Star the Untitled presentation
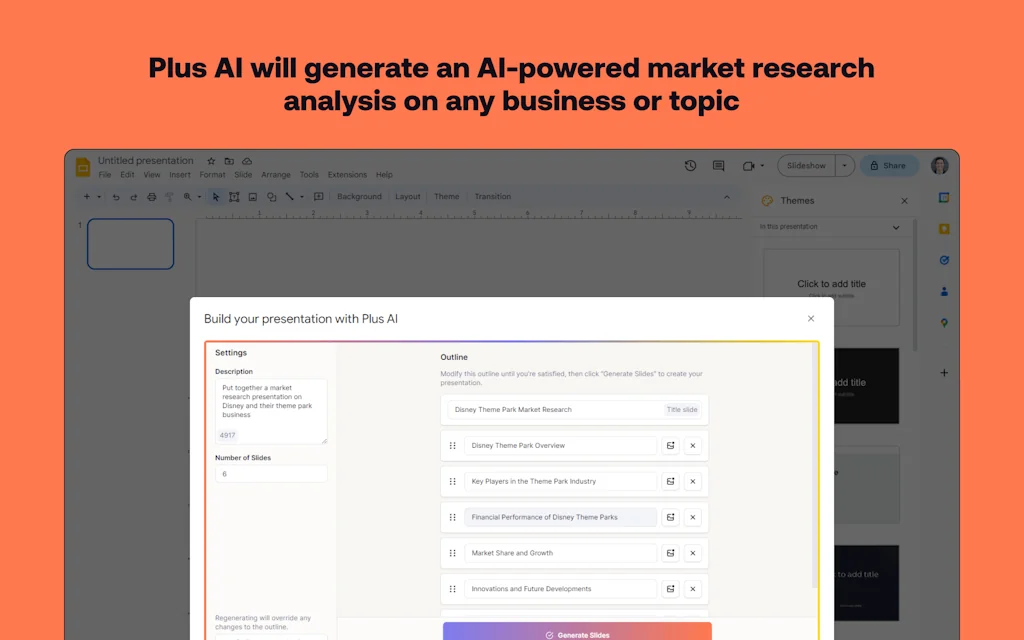This screenshot has height=640, width=1024. point(211,160)
